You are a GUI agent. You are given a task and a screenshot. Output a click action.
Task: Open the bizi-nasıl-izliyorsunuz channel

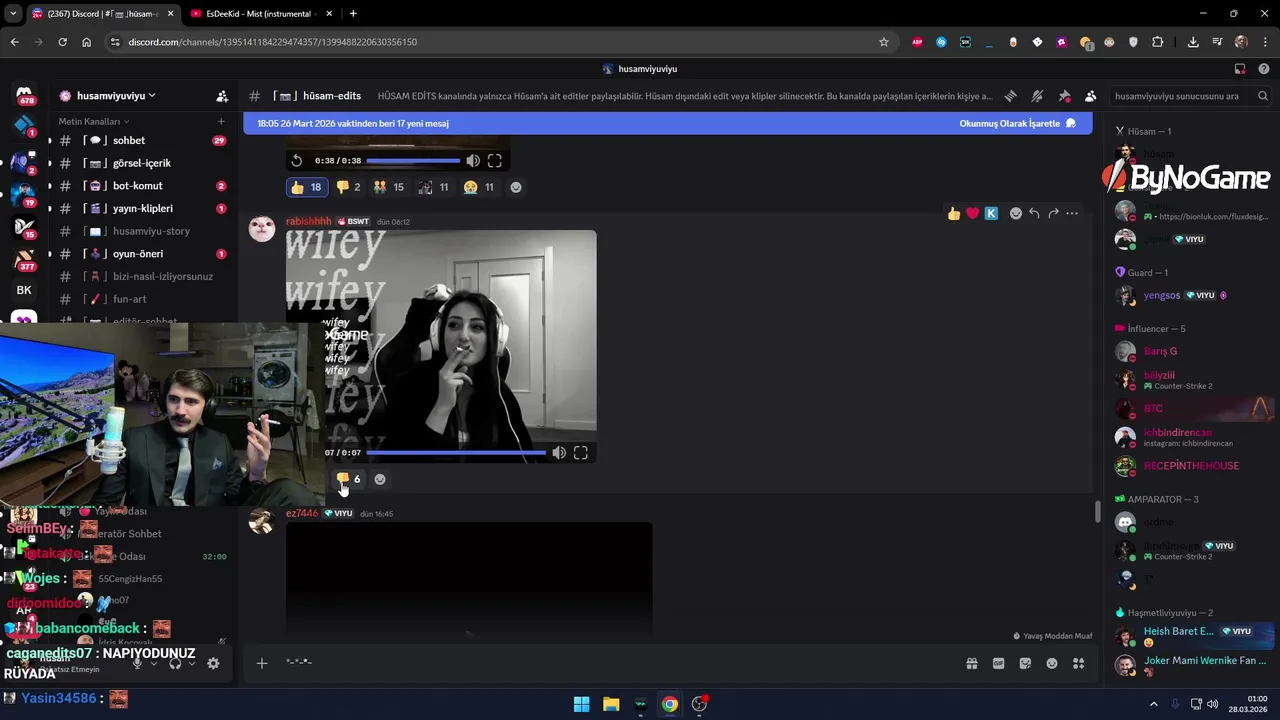click(x=143, y=276)
